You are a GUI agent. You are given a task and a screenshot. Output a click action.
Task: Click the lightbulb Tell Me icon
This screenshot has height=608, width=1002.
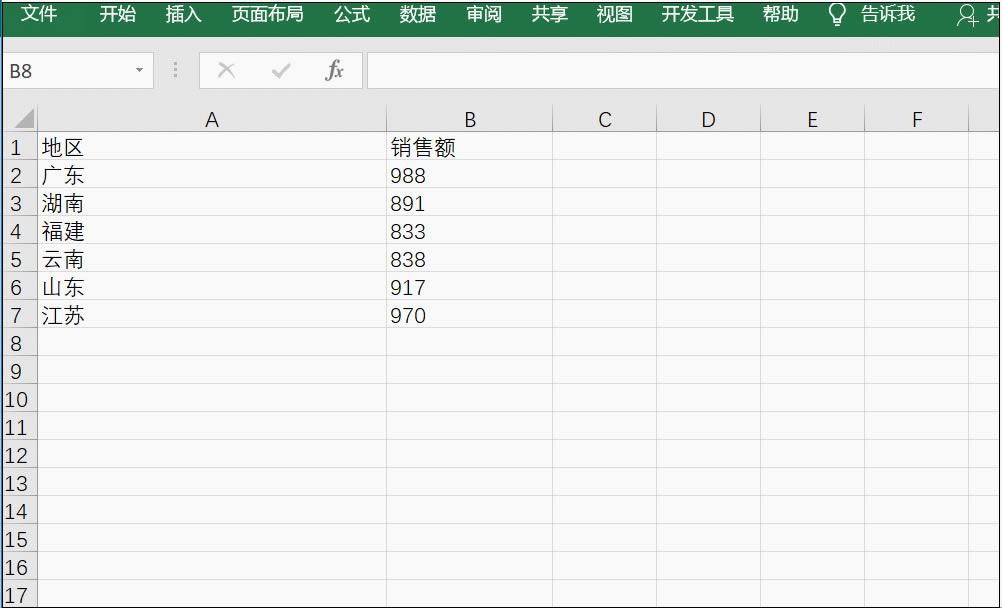836,15
